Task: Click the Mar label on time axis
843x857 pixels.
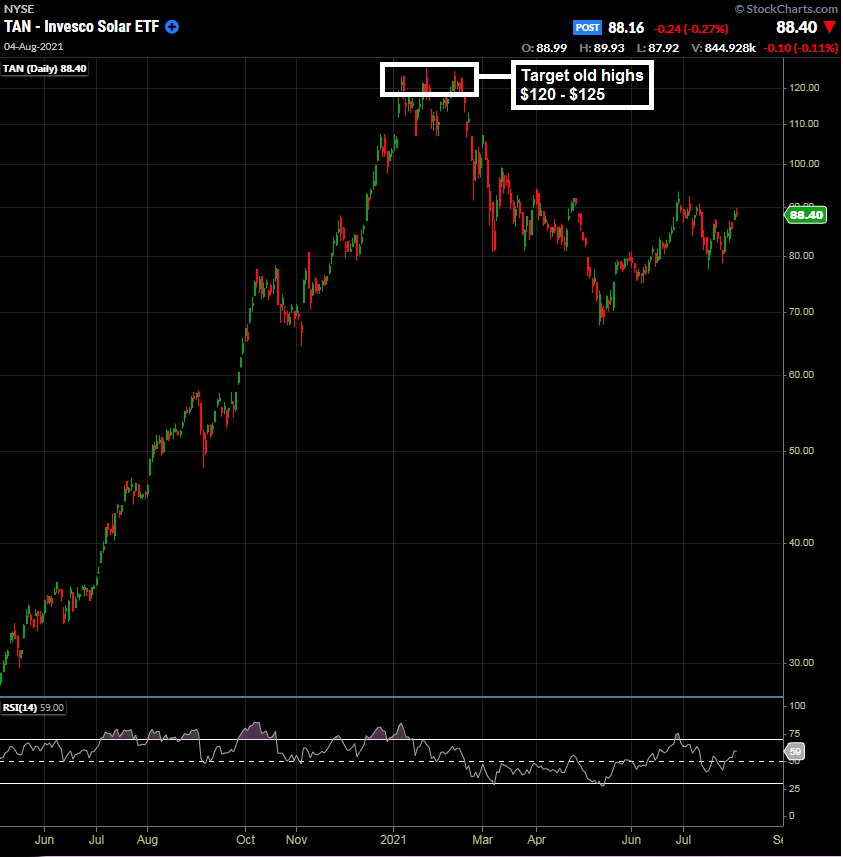Action: coord(483,839)
